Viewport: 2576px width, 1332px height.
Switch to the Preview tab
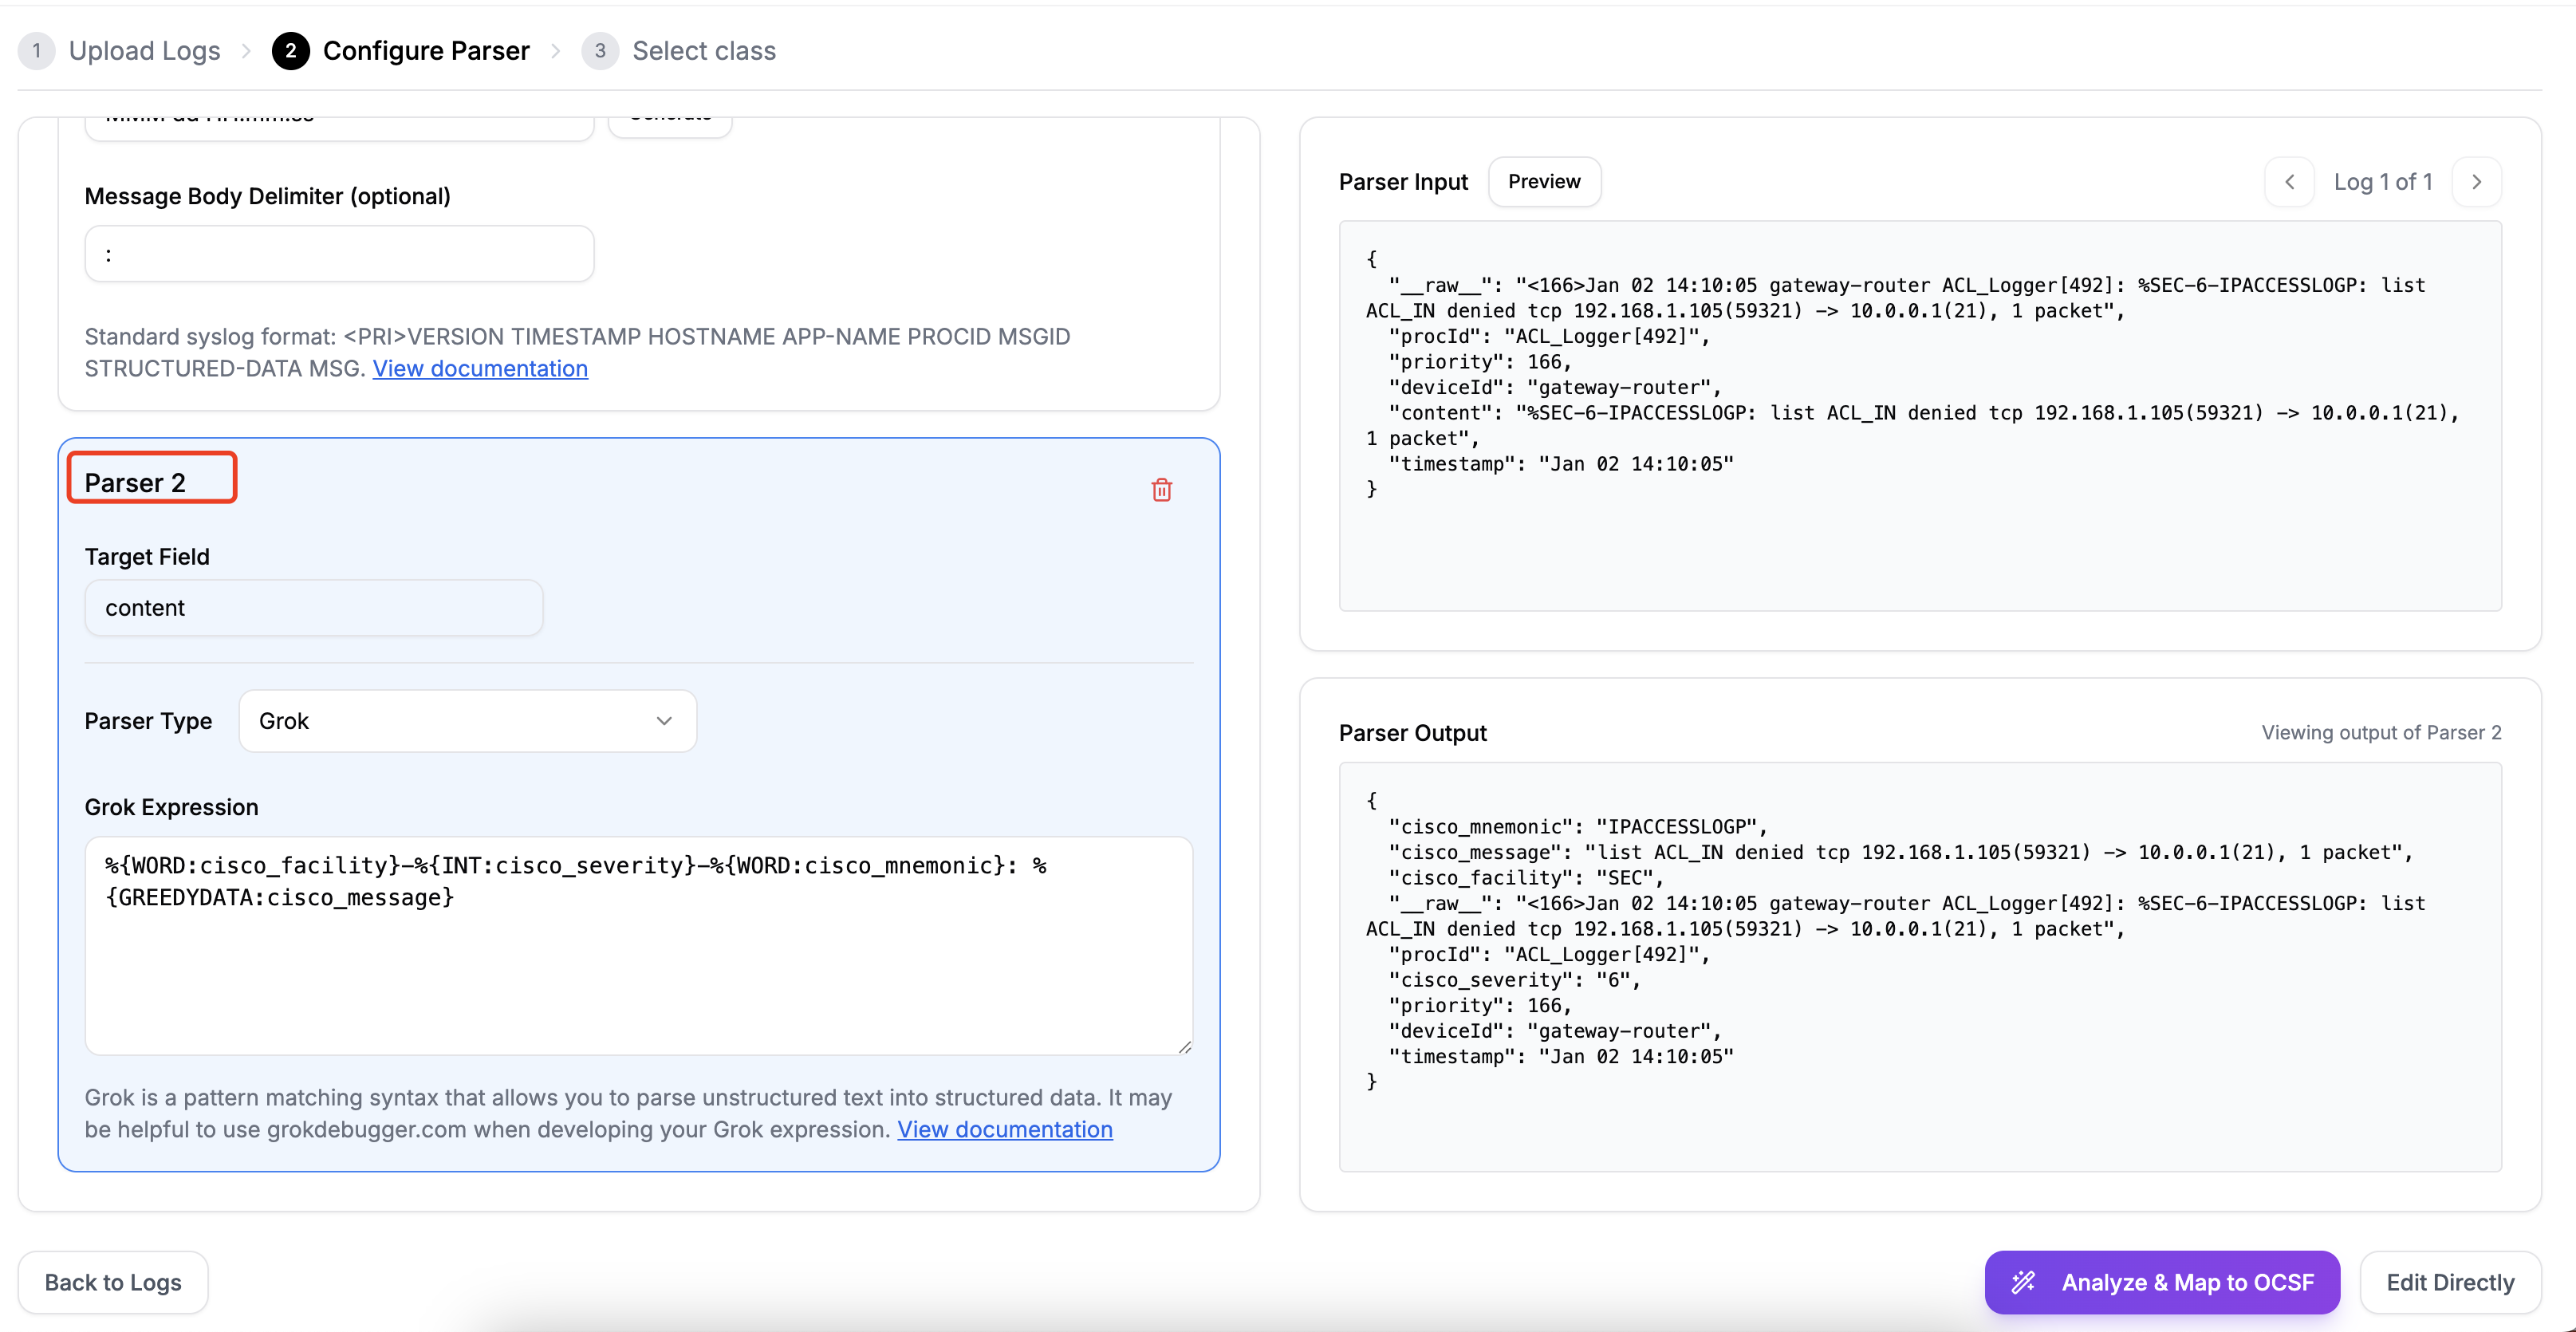(1543, 182)
